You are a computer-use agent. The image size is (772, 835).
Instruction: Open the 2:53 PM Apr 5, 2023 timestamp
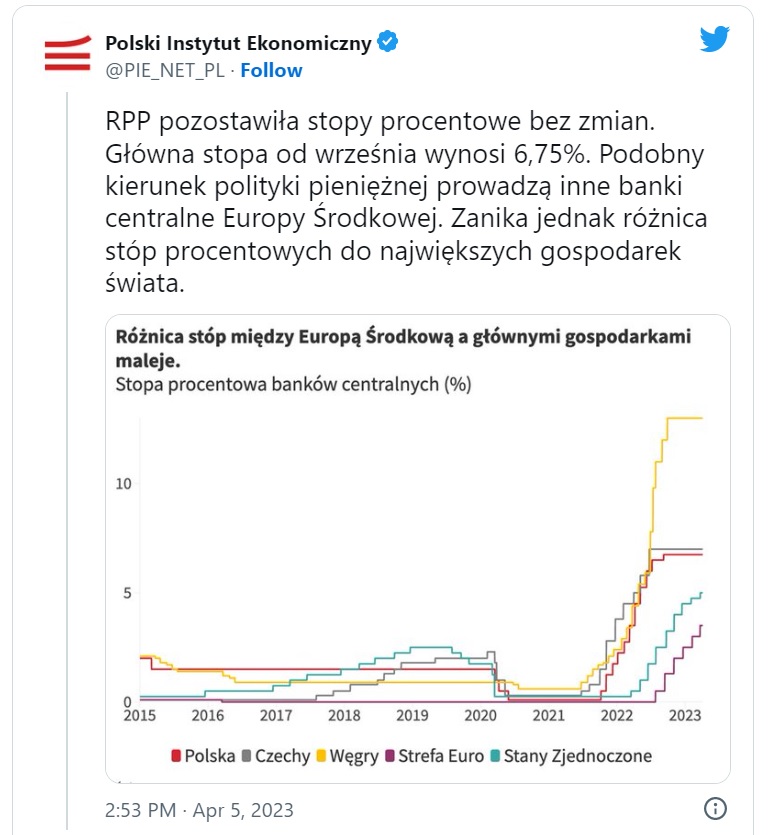coord(199,810)
